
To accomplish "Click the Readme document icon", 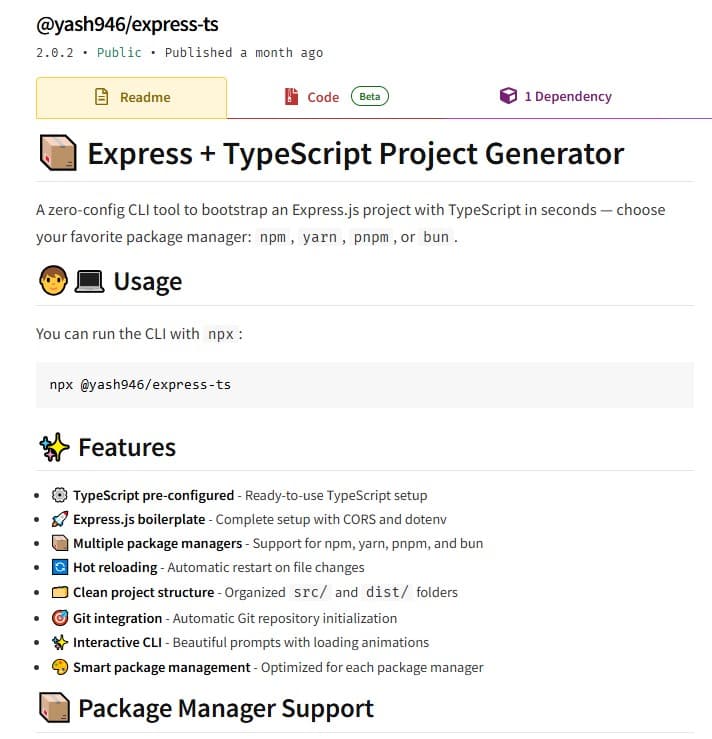I will 101,97.
